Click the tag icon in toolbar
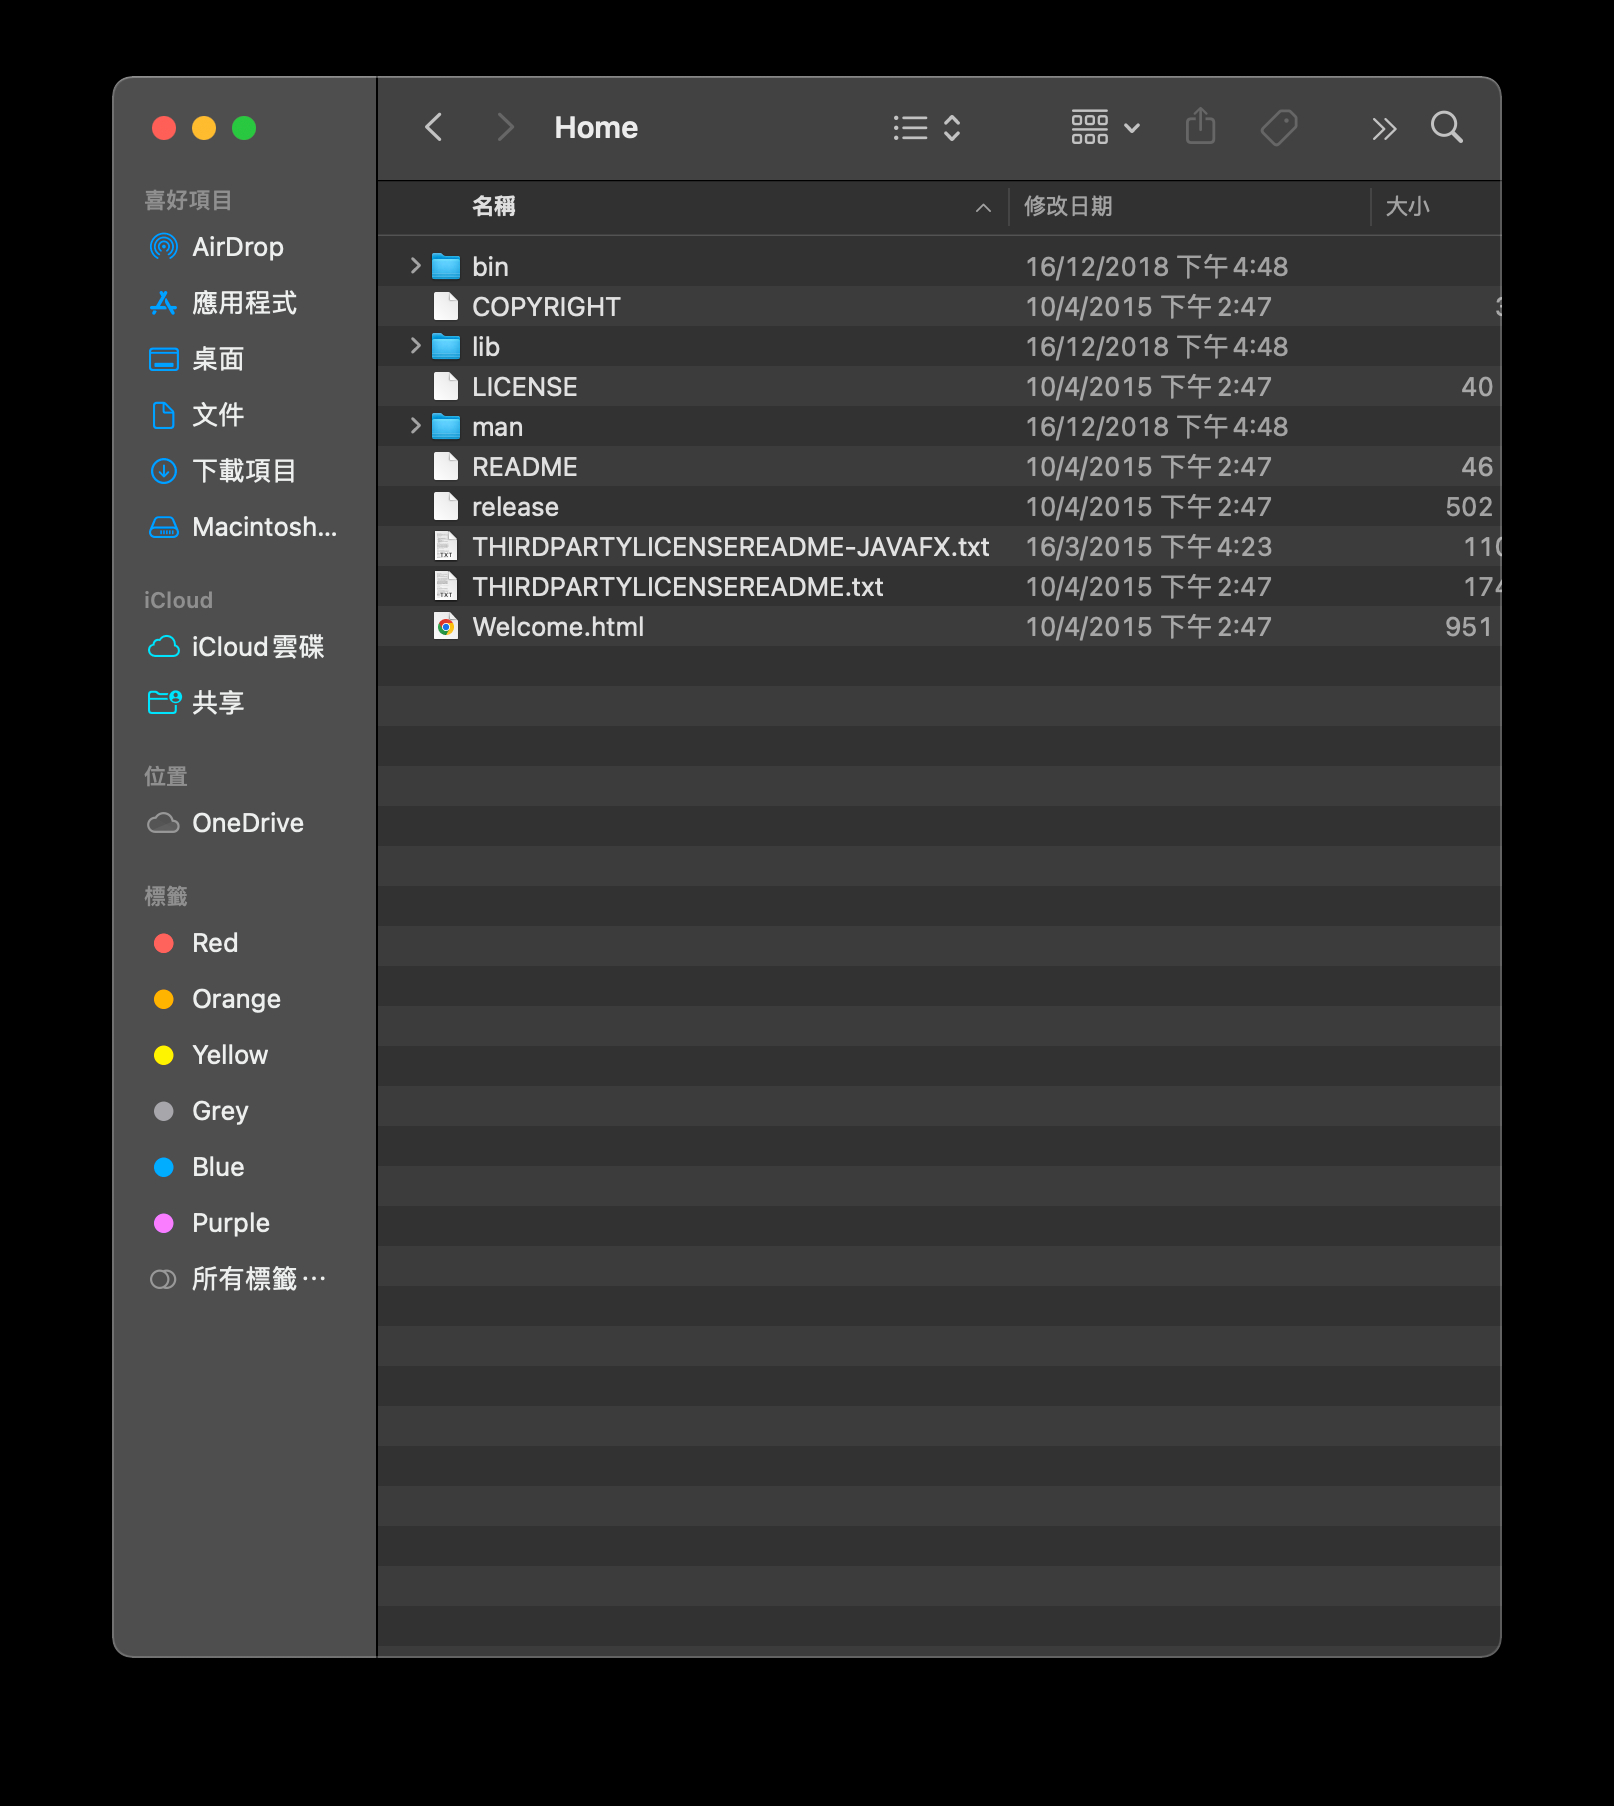Image resolution: width=1614 pixels, height=1806 pixels. pyautogui.click(x=1279, y=128)
